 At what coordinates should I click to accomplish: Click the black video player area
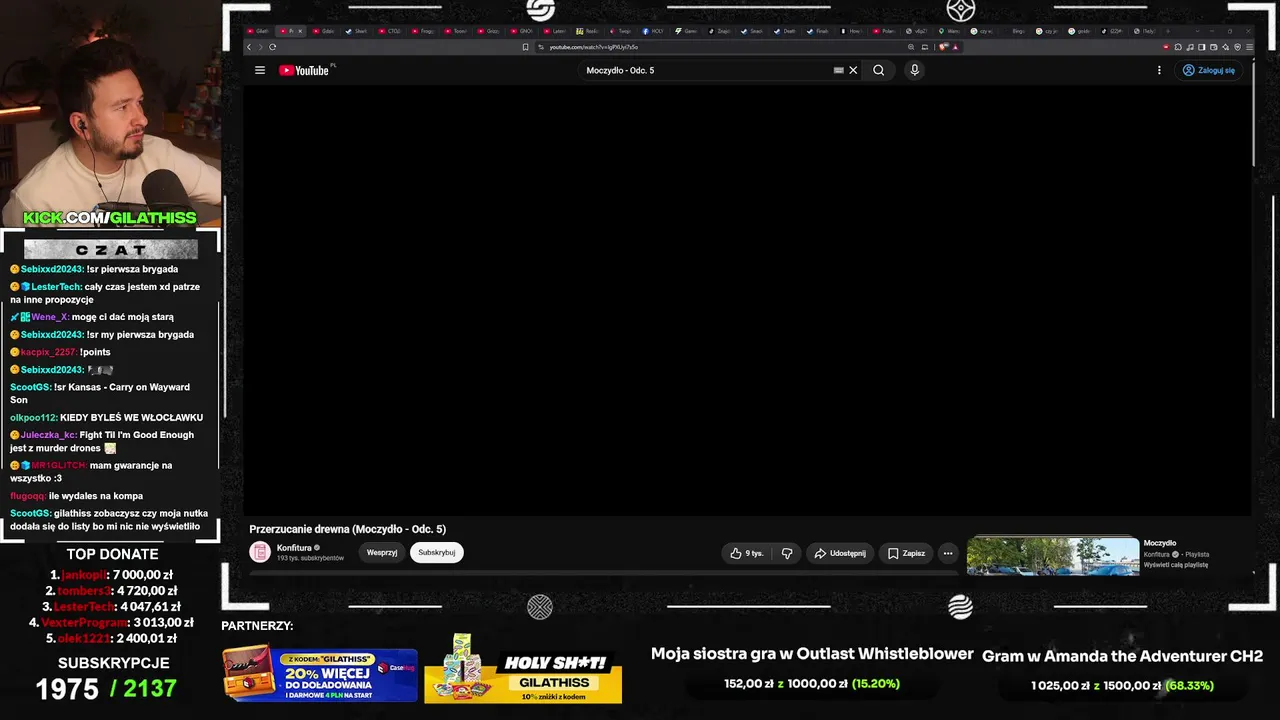coord(747,300)
